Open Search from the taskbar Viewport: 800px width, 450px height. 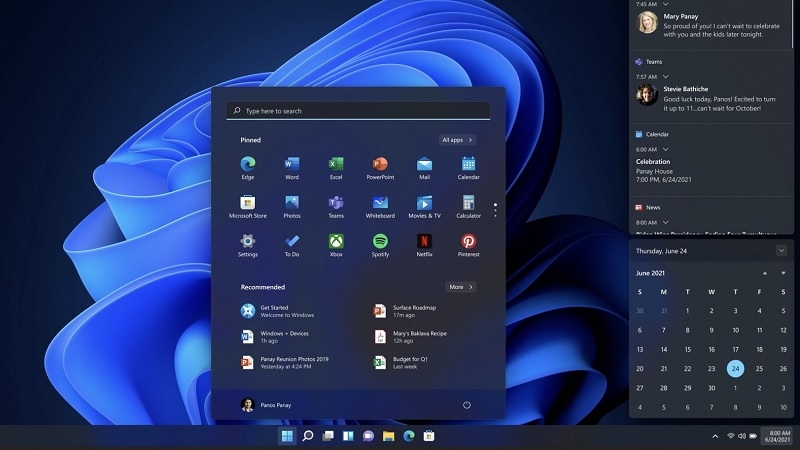coord(308,436)
